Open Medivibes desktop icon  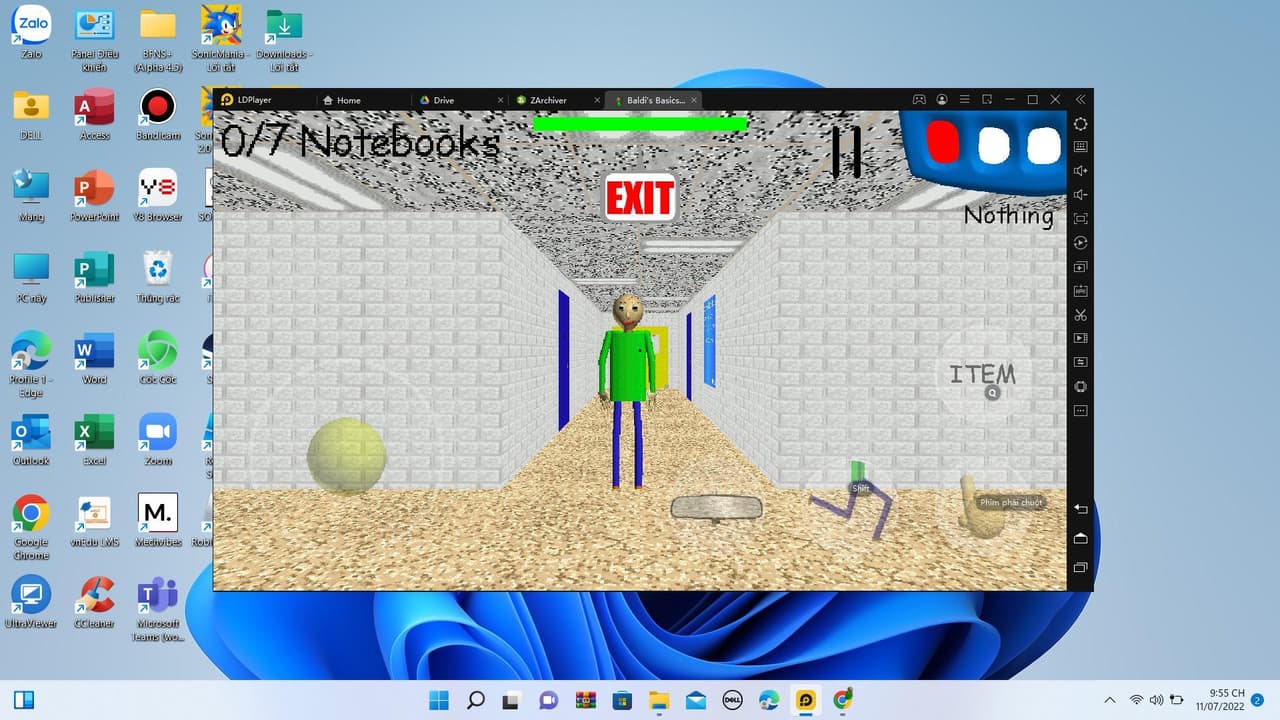click(x=158, y=520)
